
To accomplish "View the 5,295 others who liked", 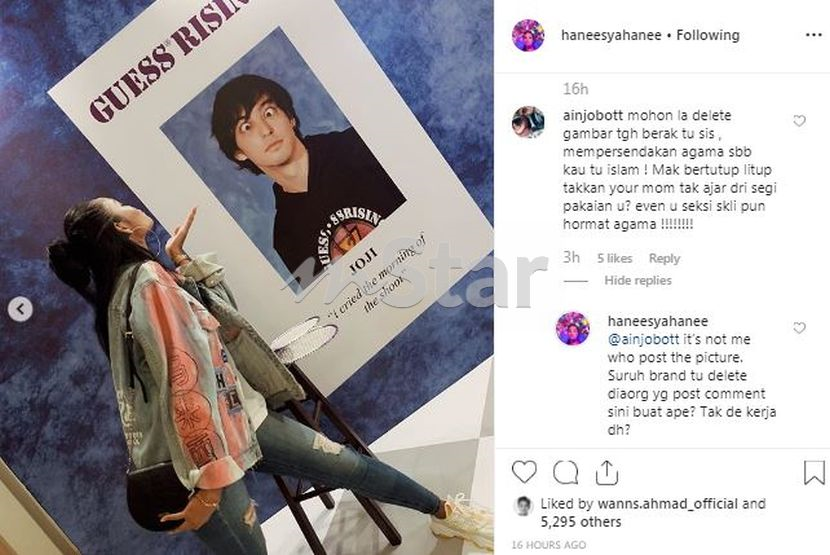I will point(581,522).
